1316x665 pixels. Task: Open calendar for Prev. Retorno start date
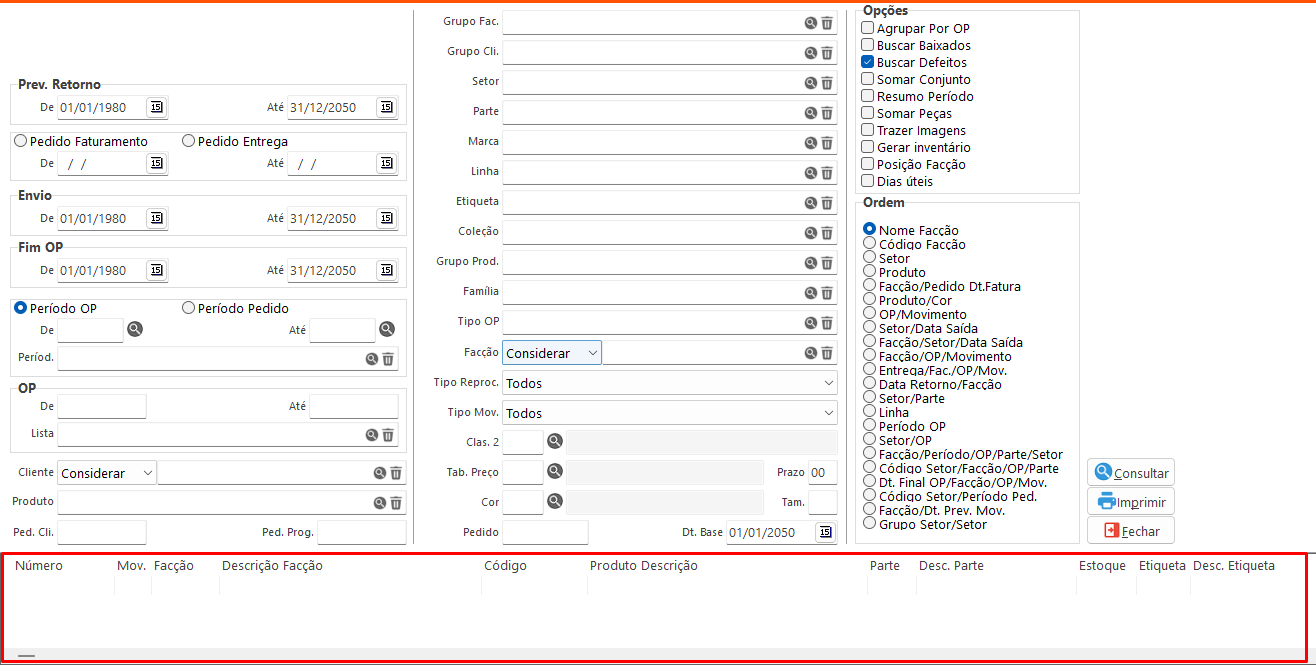(156, 107)
